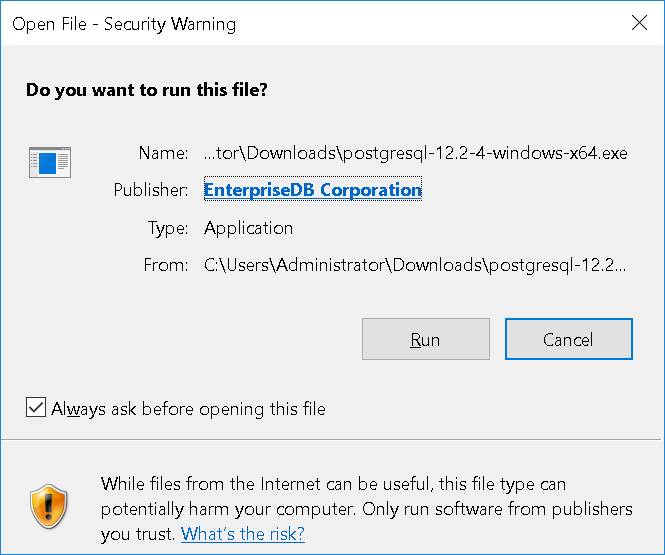Uncheck the Always ask checkbox box
The image size is (665, 555).
[36, 408]
